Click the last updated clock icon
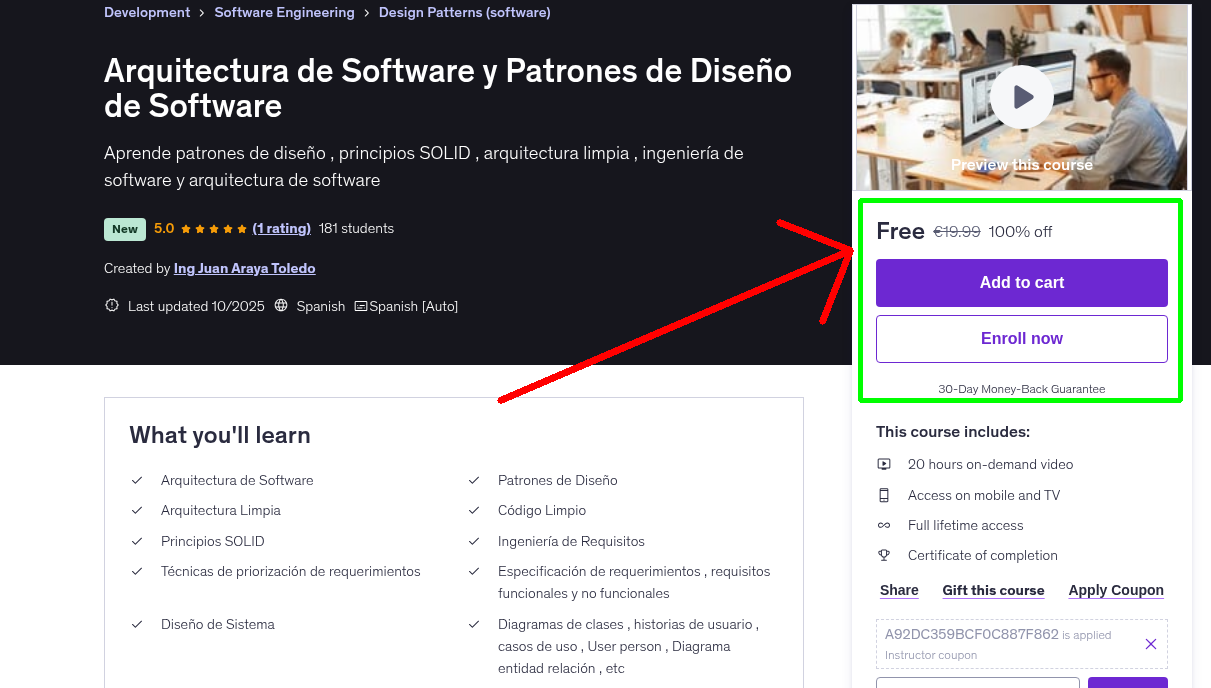 (111, 305)
